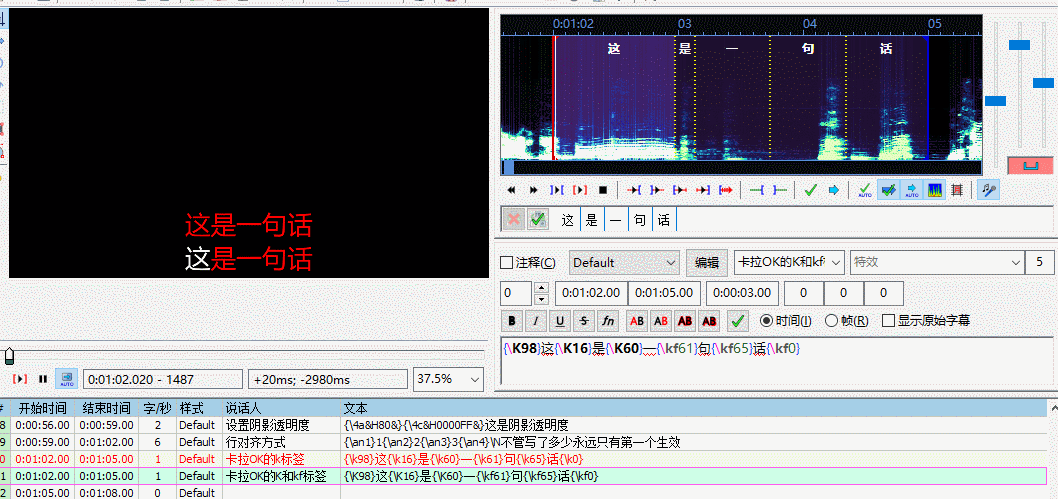The width and height of the screenshot is (1058, 499).
Task: Open the Default style dropdown
Action: tap(625, 262)
